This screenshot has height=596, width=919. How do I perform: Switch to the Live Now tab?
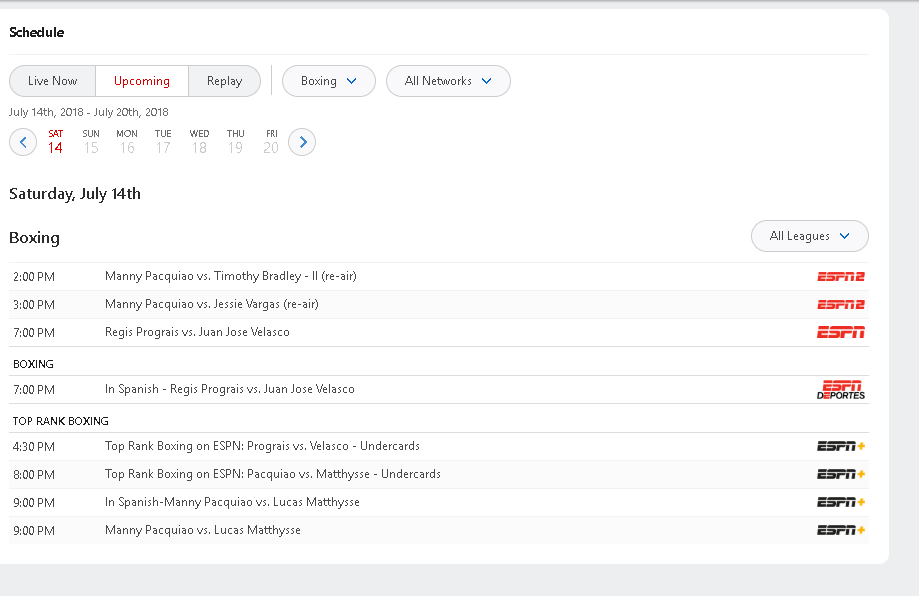tap(52, 81)
